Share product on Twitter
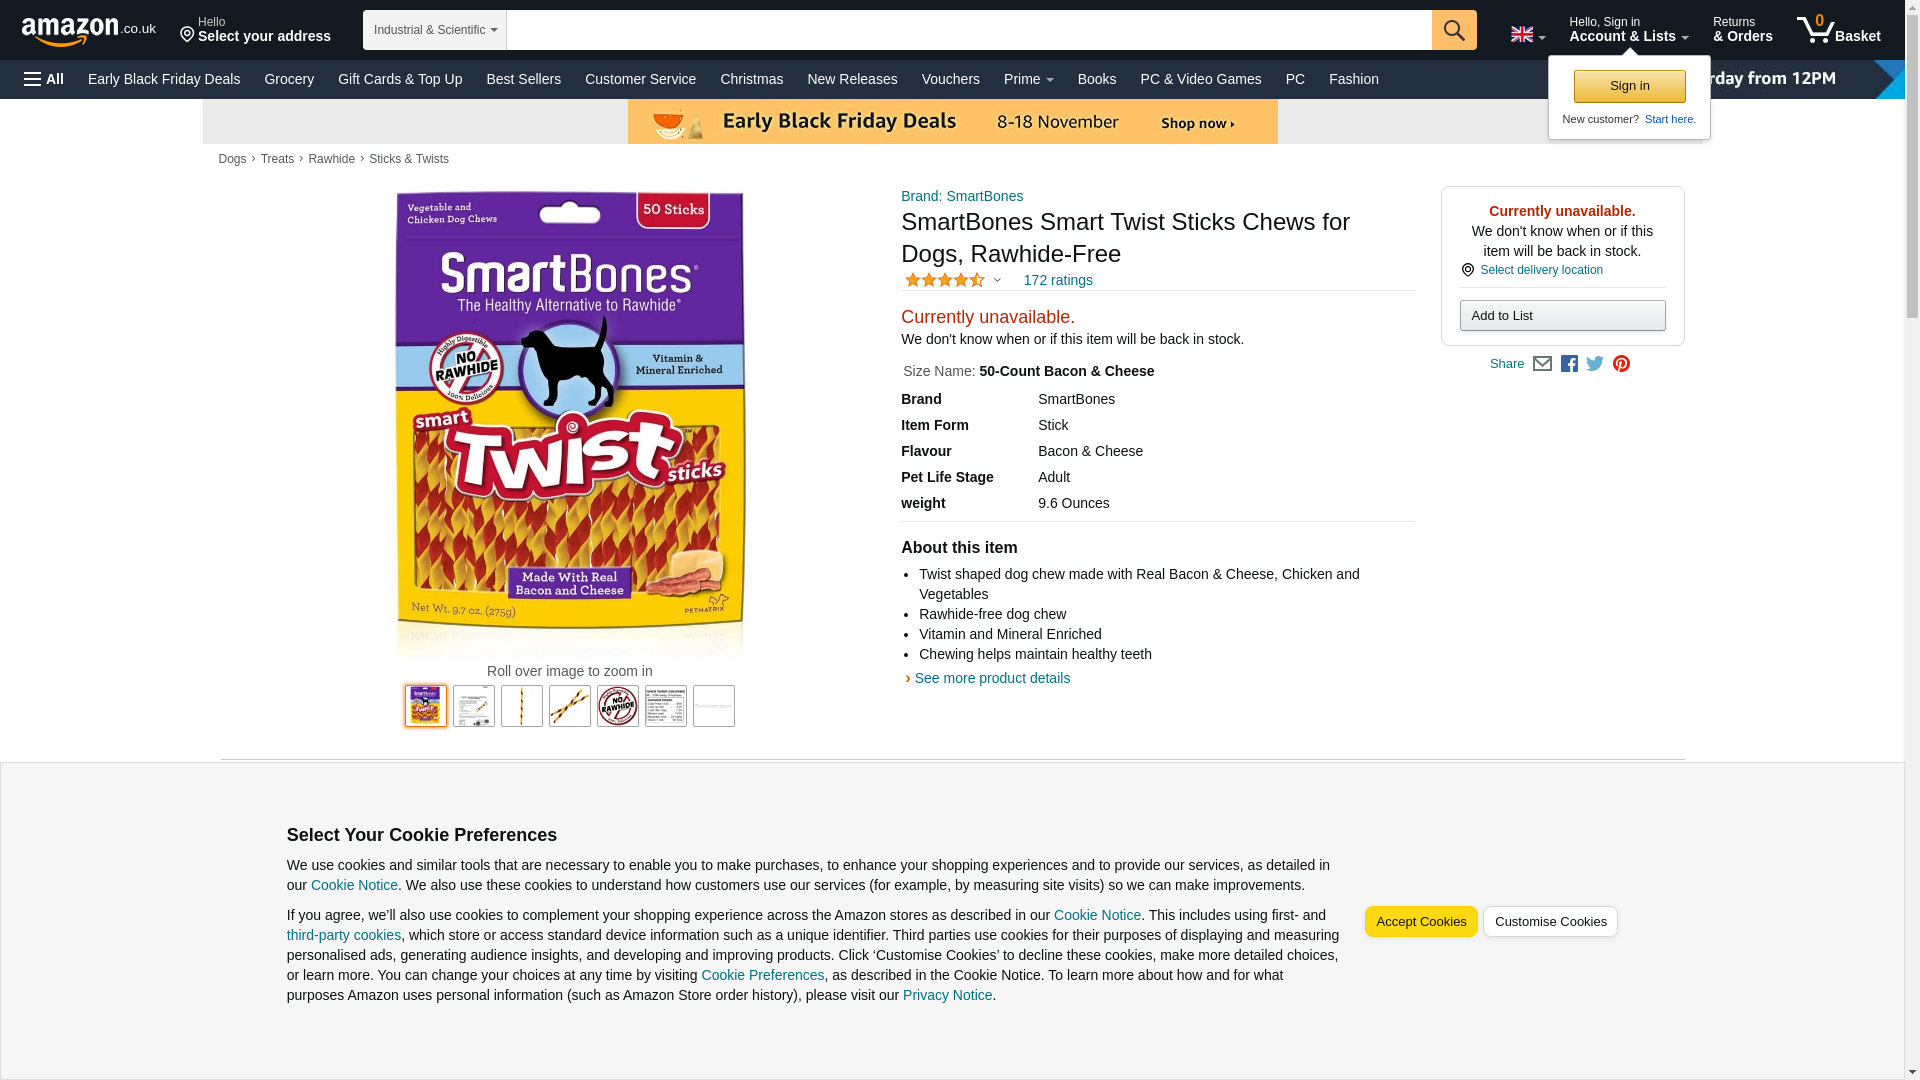 tap(1595, 364)
